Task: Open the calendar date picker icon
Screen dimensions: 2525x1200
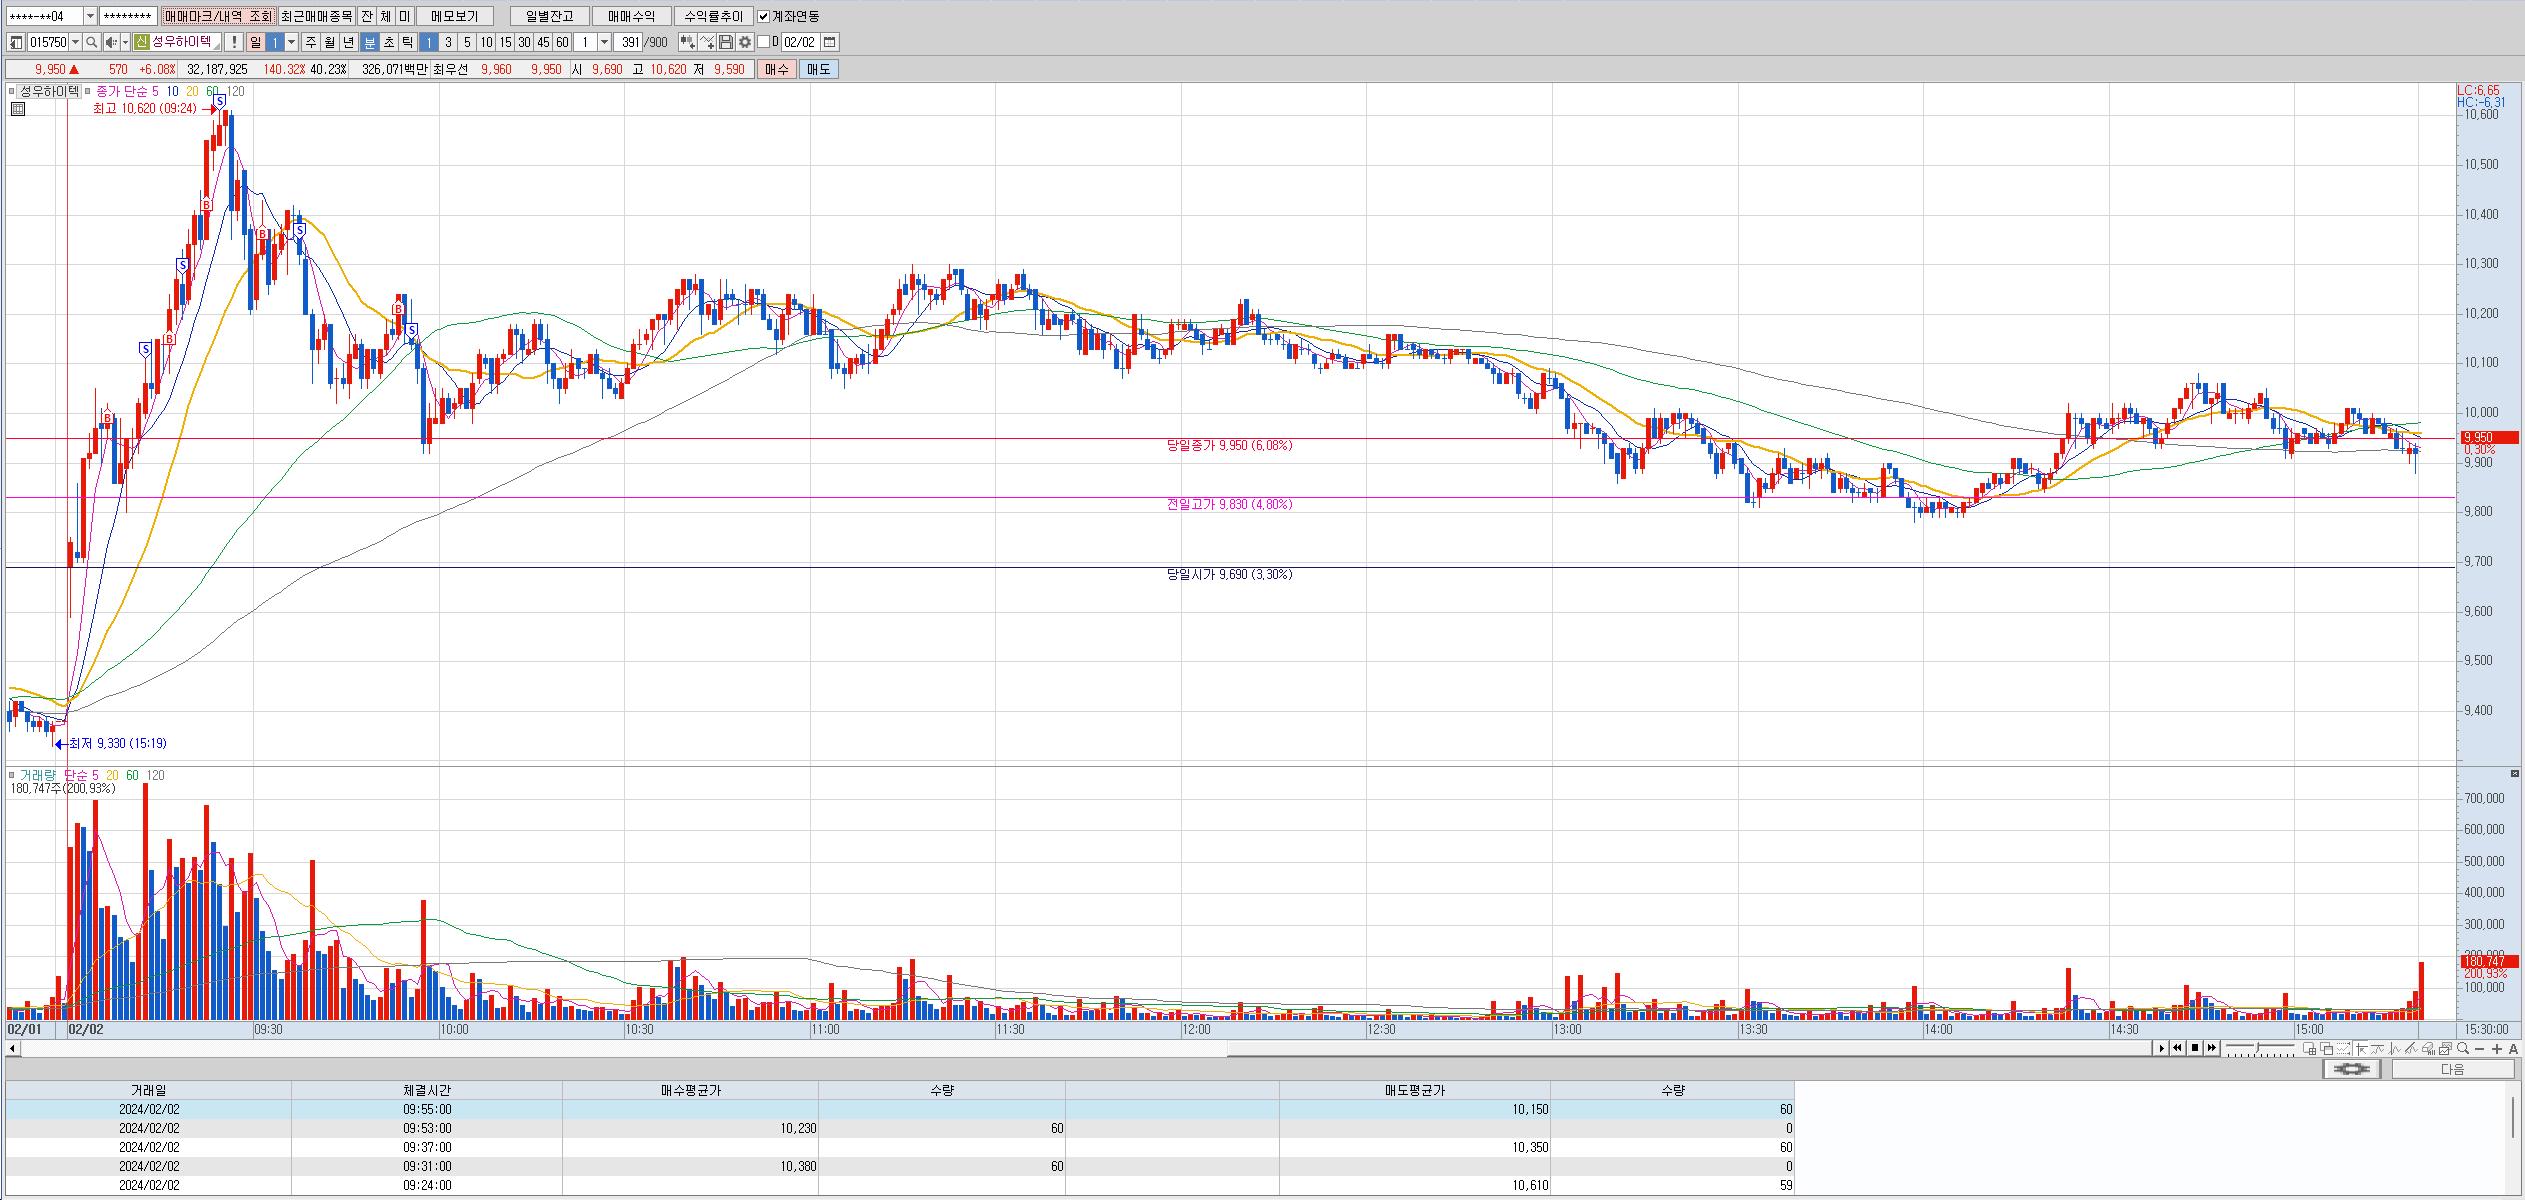Action: 830,42
